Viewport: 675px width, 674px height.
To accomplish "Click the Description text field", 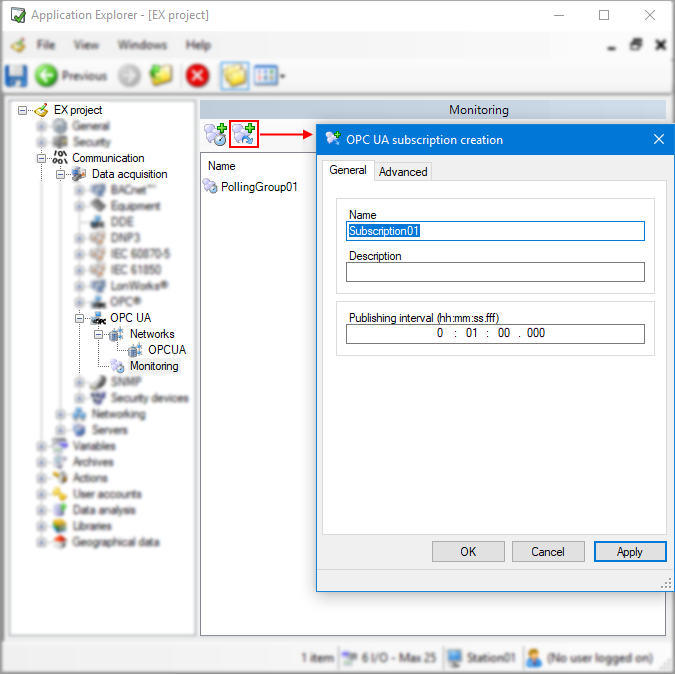I will click(x=495, y=272).
